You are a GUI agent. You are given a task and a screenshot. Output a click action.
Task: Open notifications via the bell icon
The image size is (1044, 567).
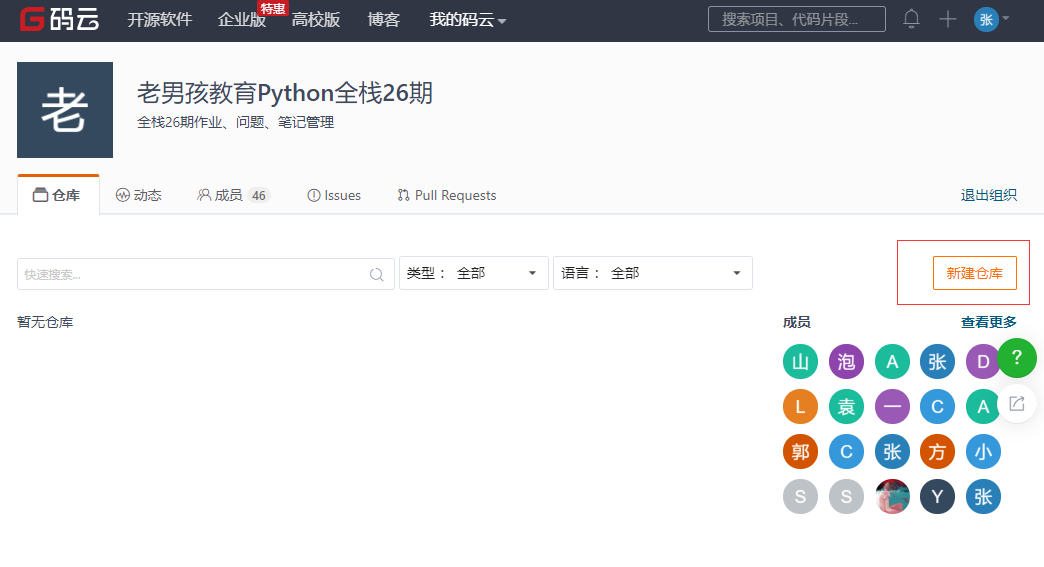912,19
